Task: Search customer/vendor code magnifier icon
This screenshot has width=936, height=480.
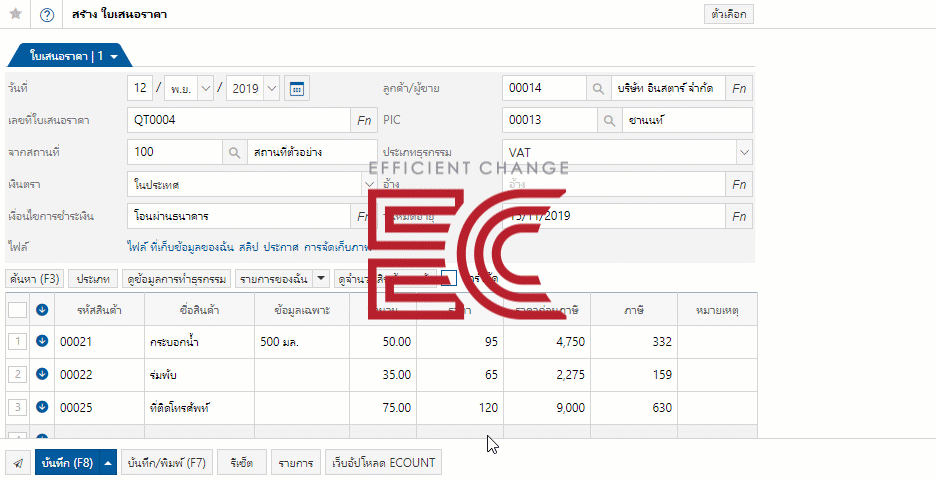Action: [598, 88]
